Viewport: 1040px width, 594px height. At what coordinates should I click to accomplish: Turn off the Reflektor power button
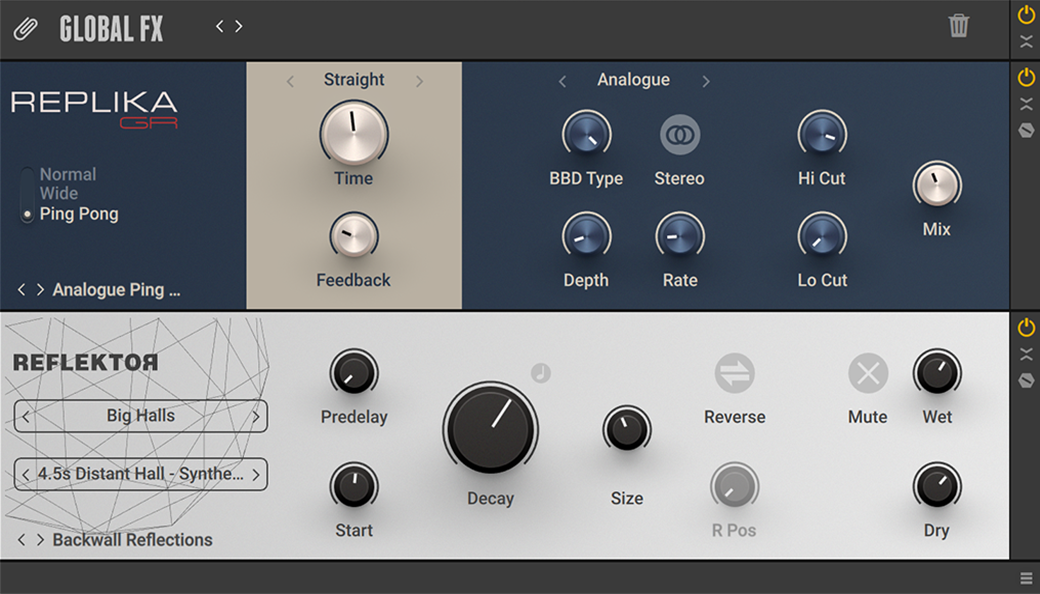[x=1026, y=327]
